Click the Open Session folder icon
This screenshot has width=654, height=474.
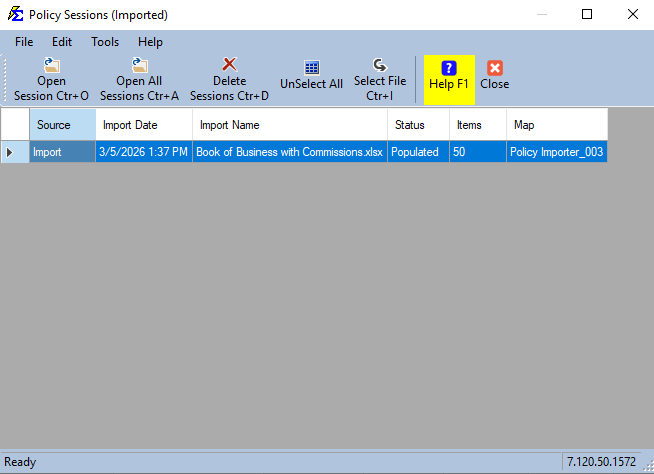52,65
